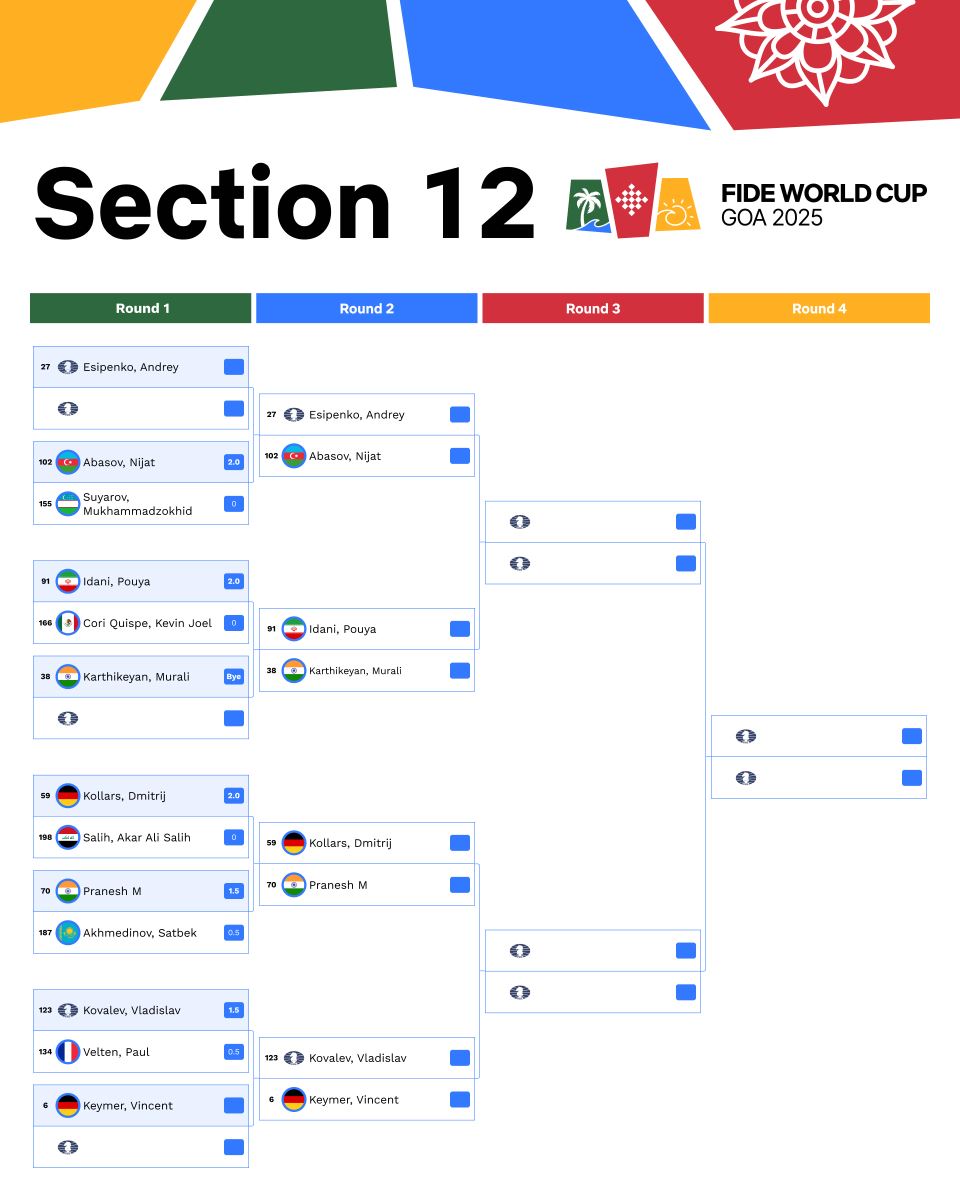The image size is (960, 1200).
Task: Click the Bye badge beside Karthikeyan, Murali
Action: tap(234, 676)
